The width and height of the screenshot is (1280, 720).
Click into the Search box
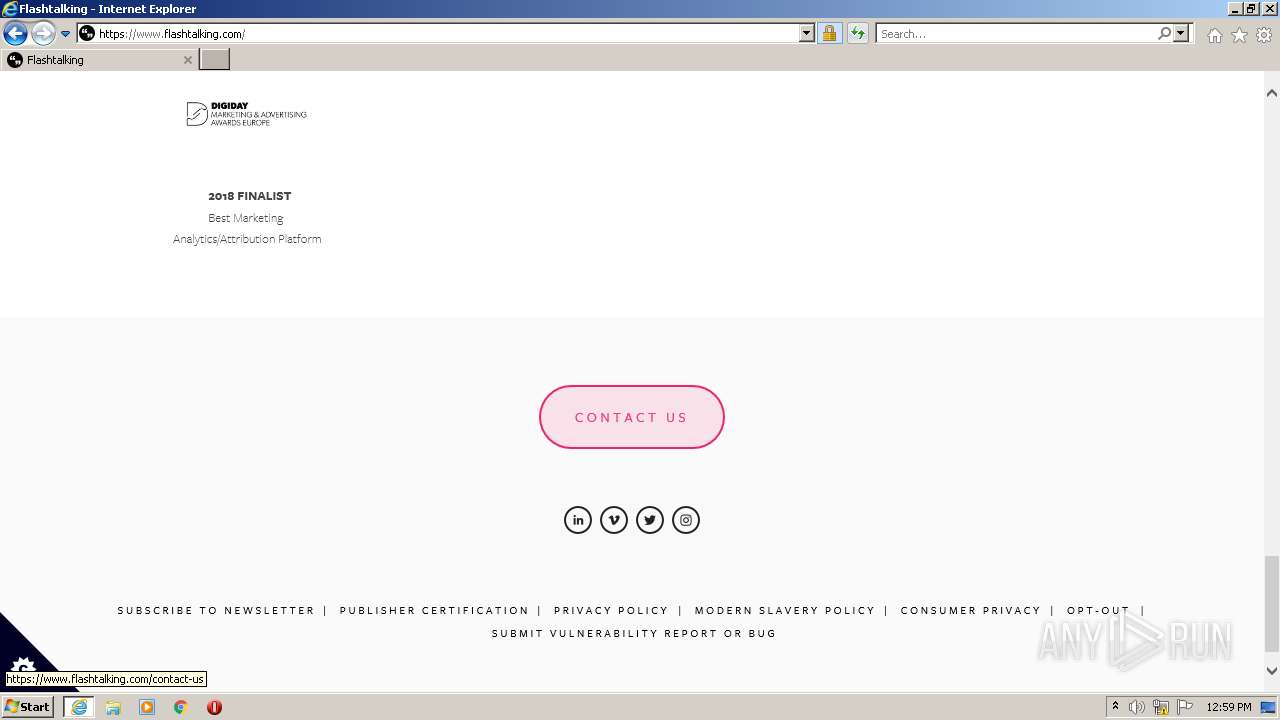point(1016,33)
